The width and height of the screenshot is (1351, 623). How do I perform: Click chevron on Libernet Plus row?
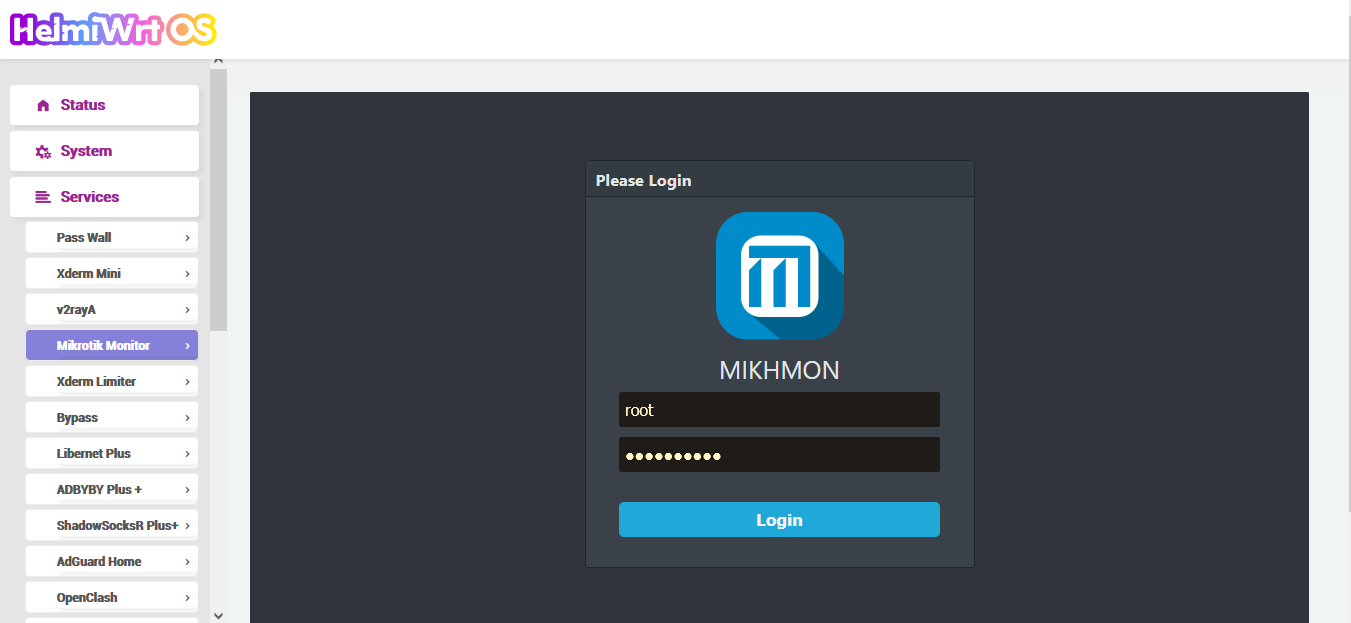tap(187, 454)
